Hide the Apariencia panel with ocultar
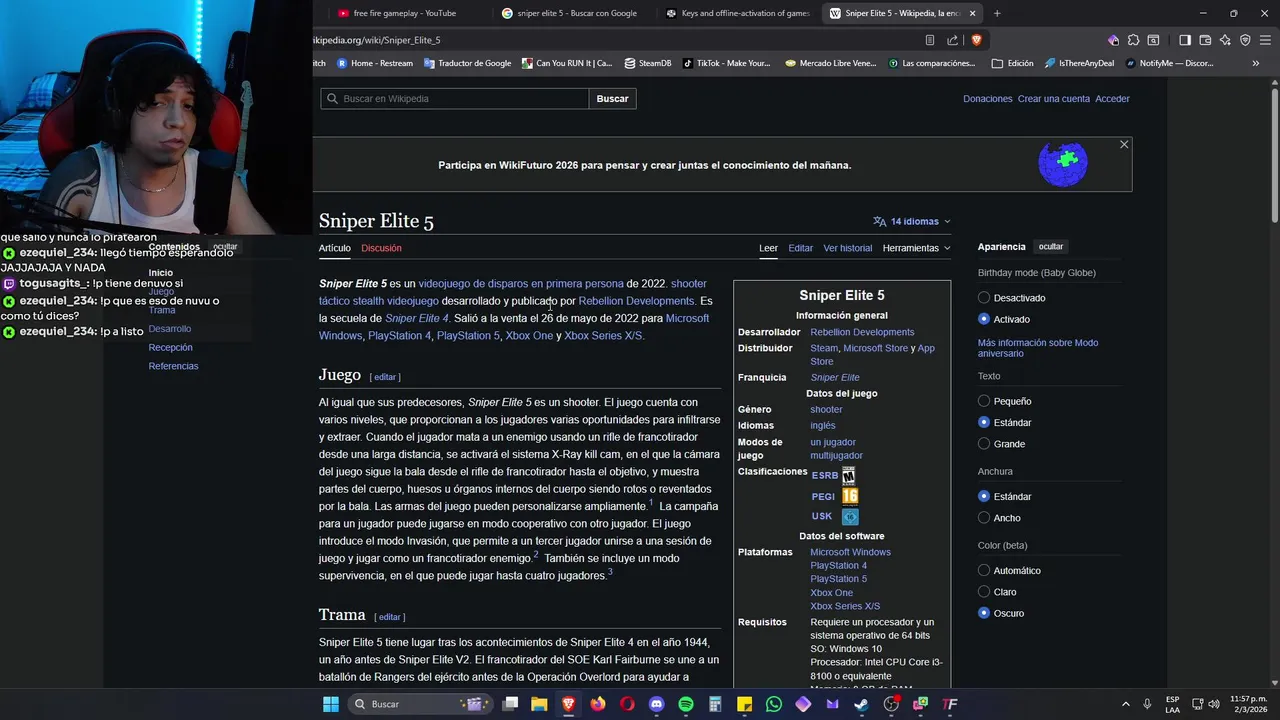The width and height of the screenshot is (1280, 720). pyautogui.click(x=1051, y=247)
